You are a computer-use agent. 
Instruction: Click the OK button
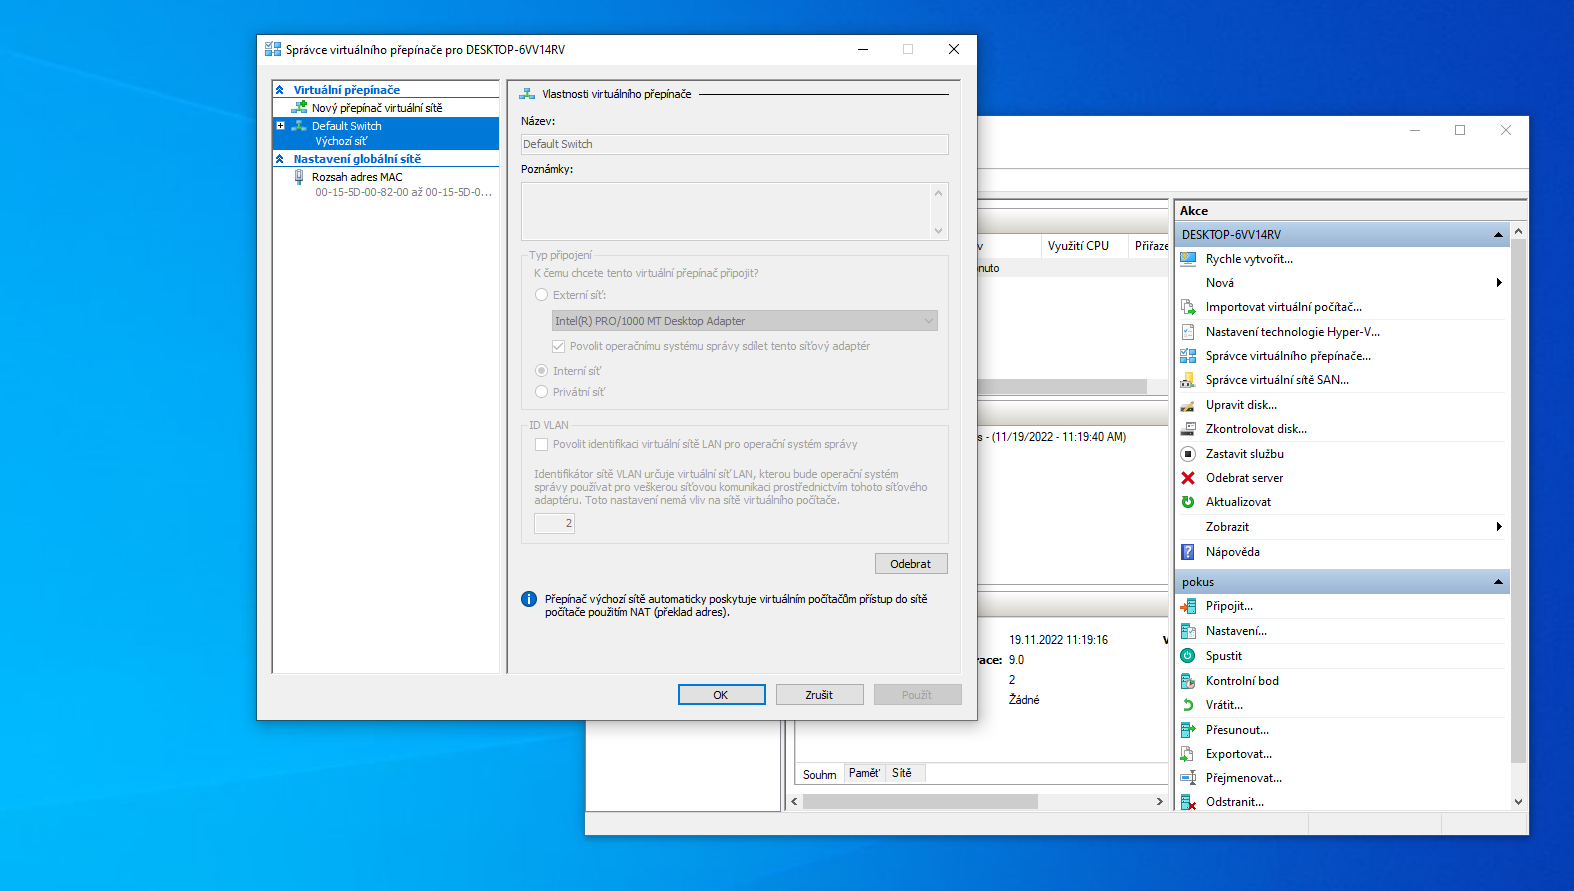coord(721,695)
